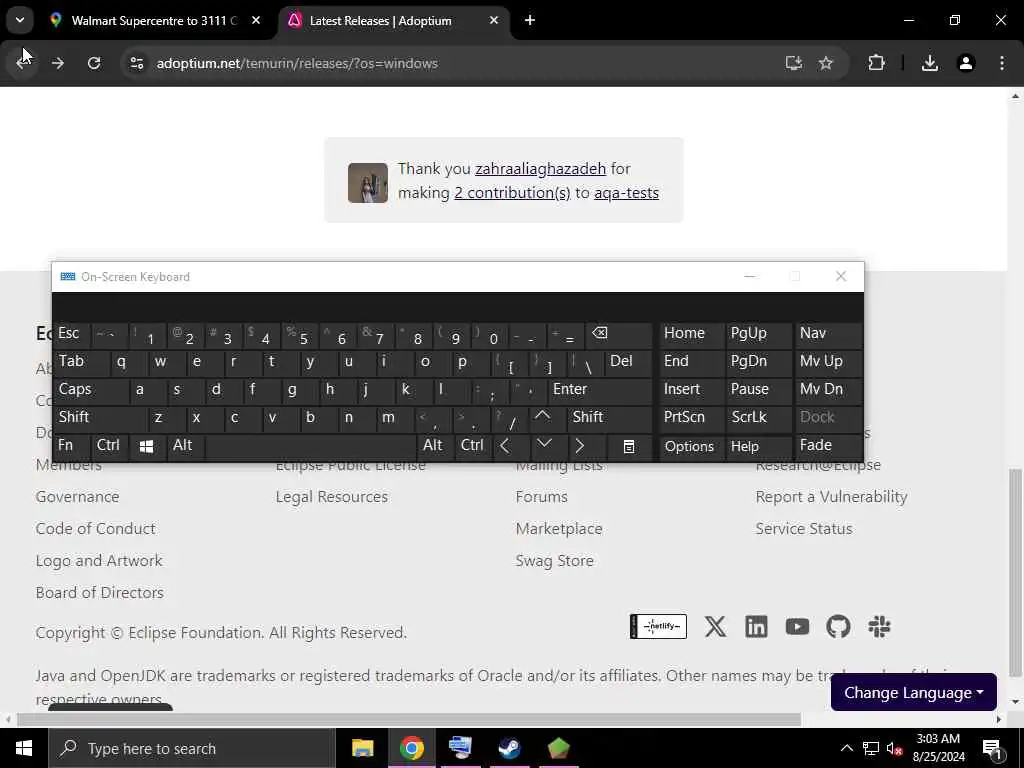Switch to the Walmart Supercentre tab
Viewport: 1024px width, 768px height.
(154, 20)
